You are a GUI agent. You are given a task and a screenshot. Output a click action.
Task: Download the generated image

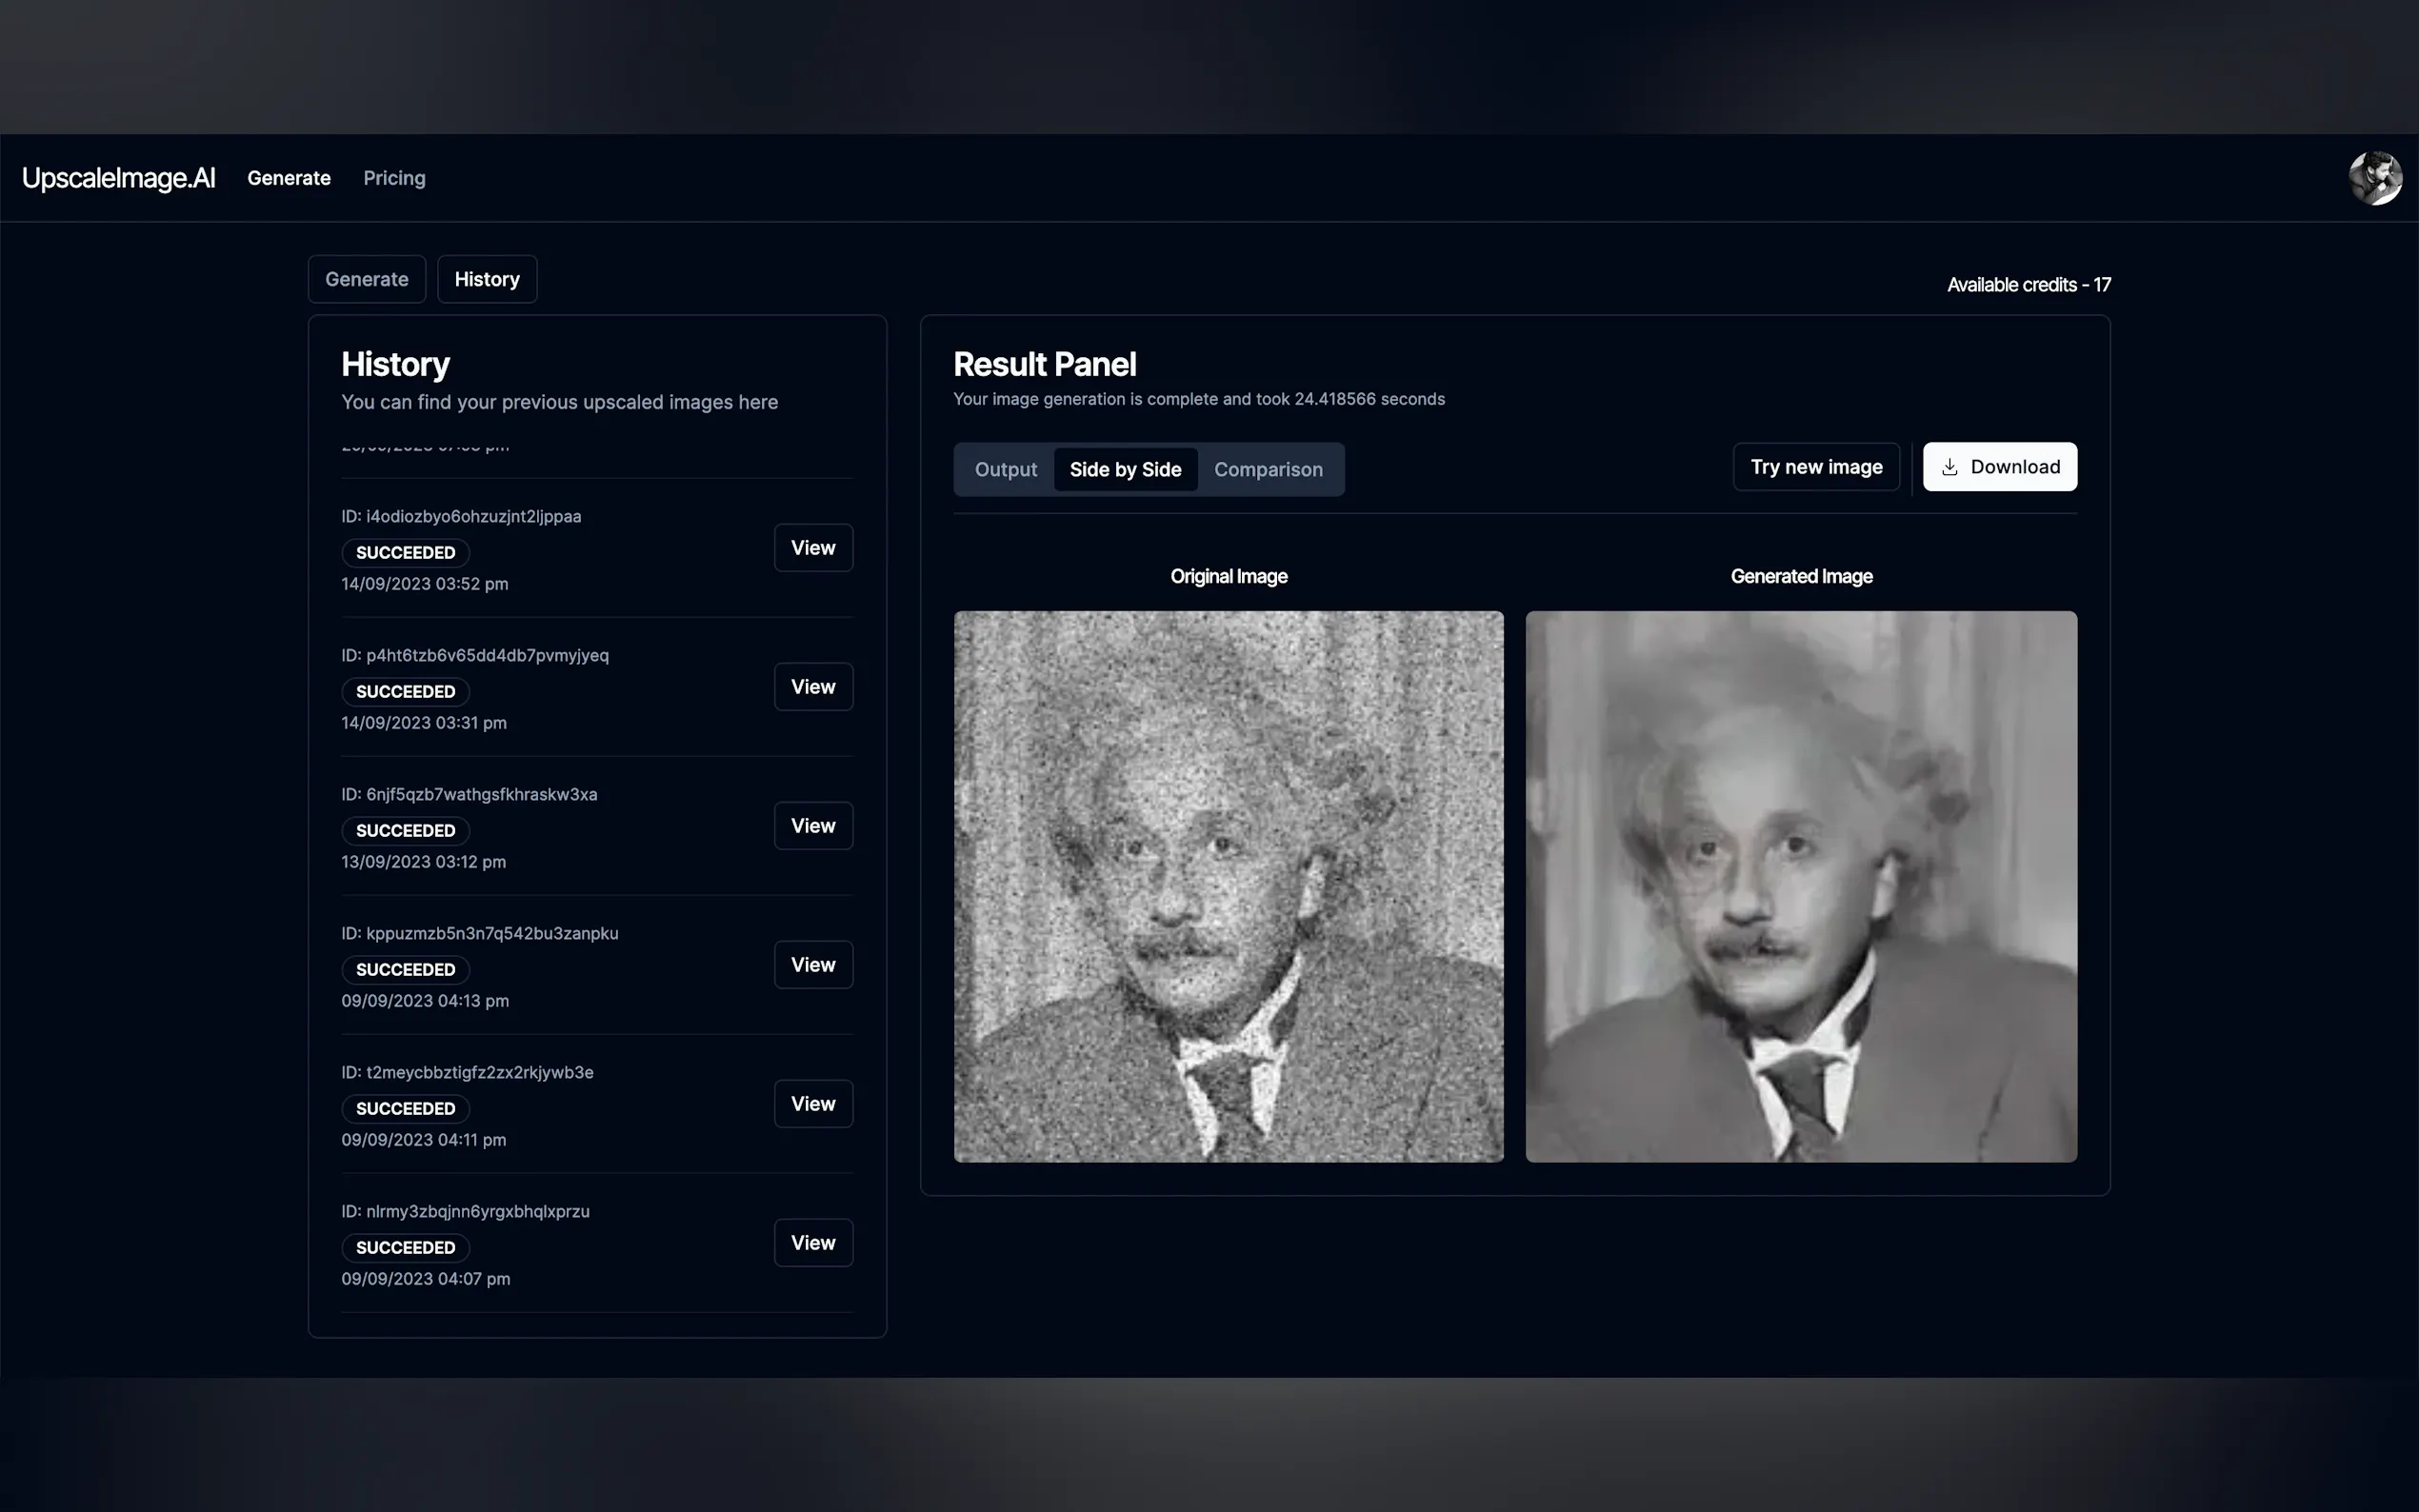click(x=2000, y=466)
